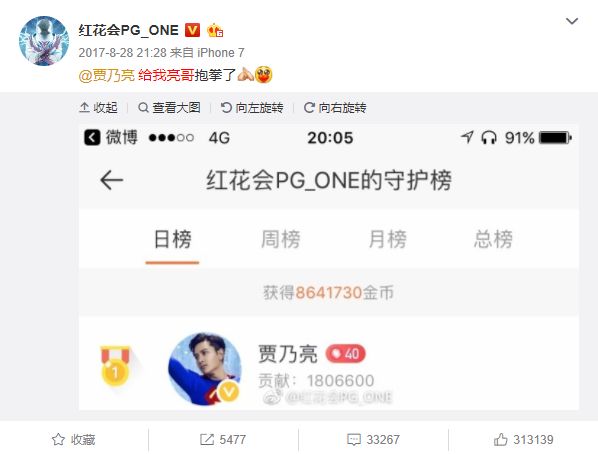Image resolution: width=598 pixels, height=454 pixels.
Task: Like the post with thumbs-up 313139
Action: [523, 440]
